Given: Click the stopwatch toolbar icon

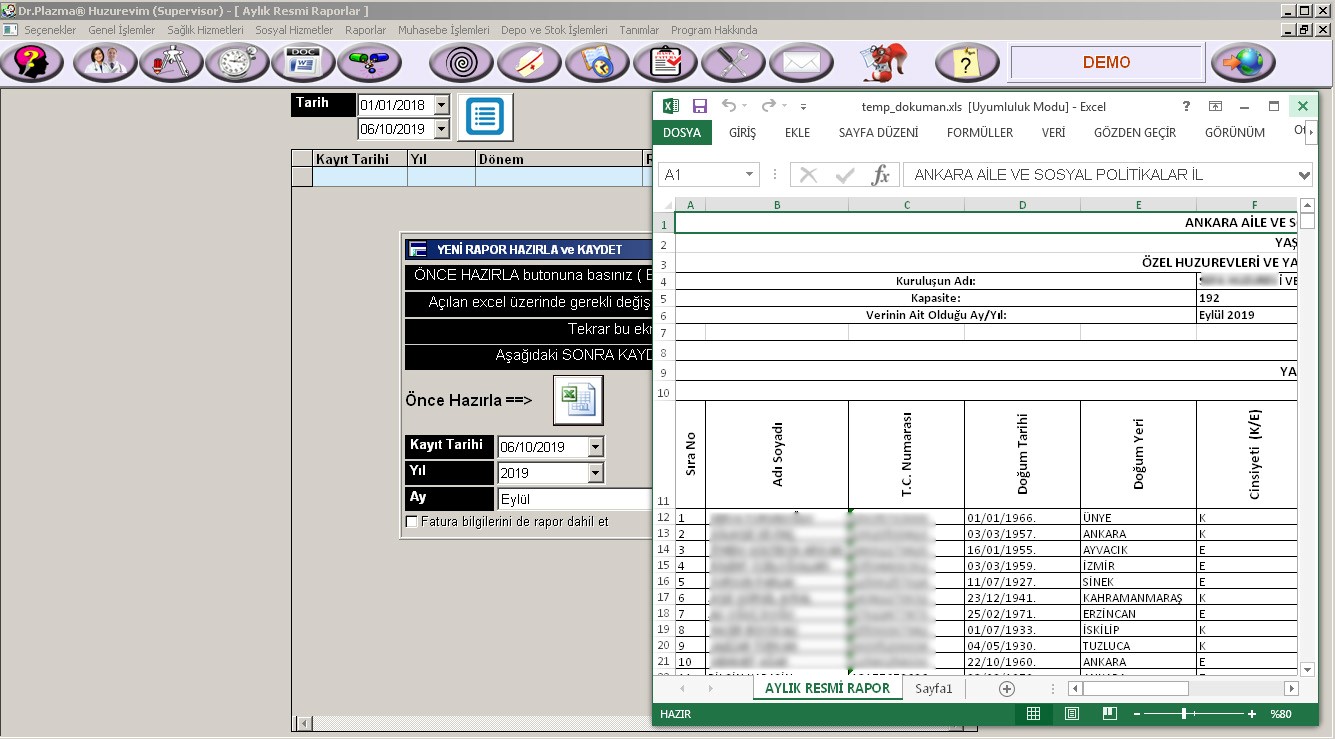Looking at the screenshot, I should (237, 63).
